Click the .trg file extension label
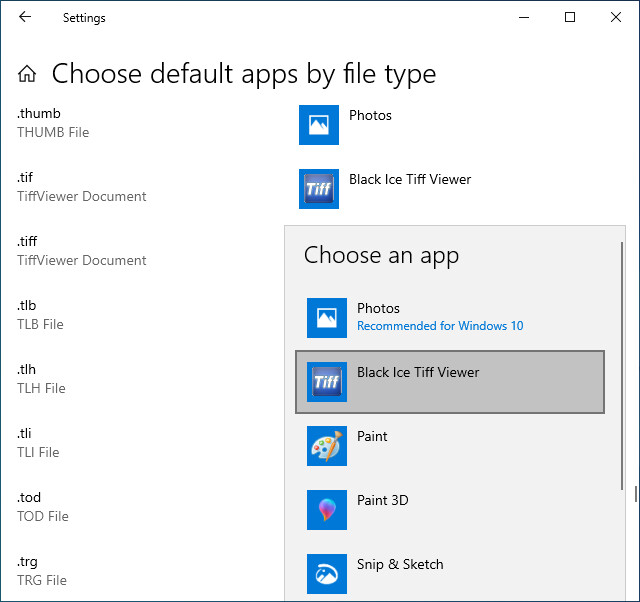This screenshot has width=640, height=602. tap(27, 562)
